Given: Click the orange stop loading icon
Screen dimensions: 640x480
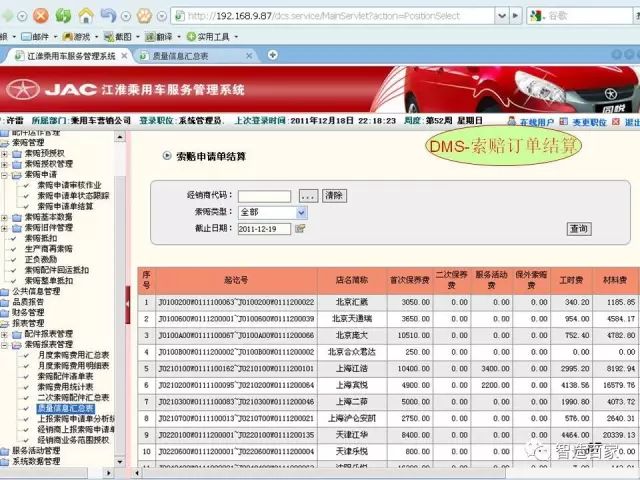Looking at the screenshot, I should click(40, 16).
